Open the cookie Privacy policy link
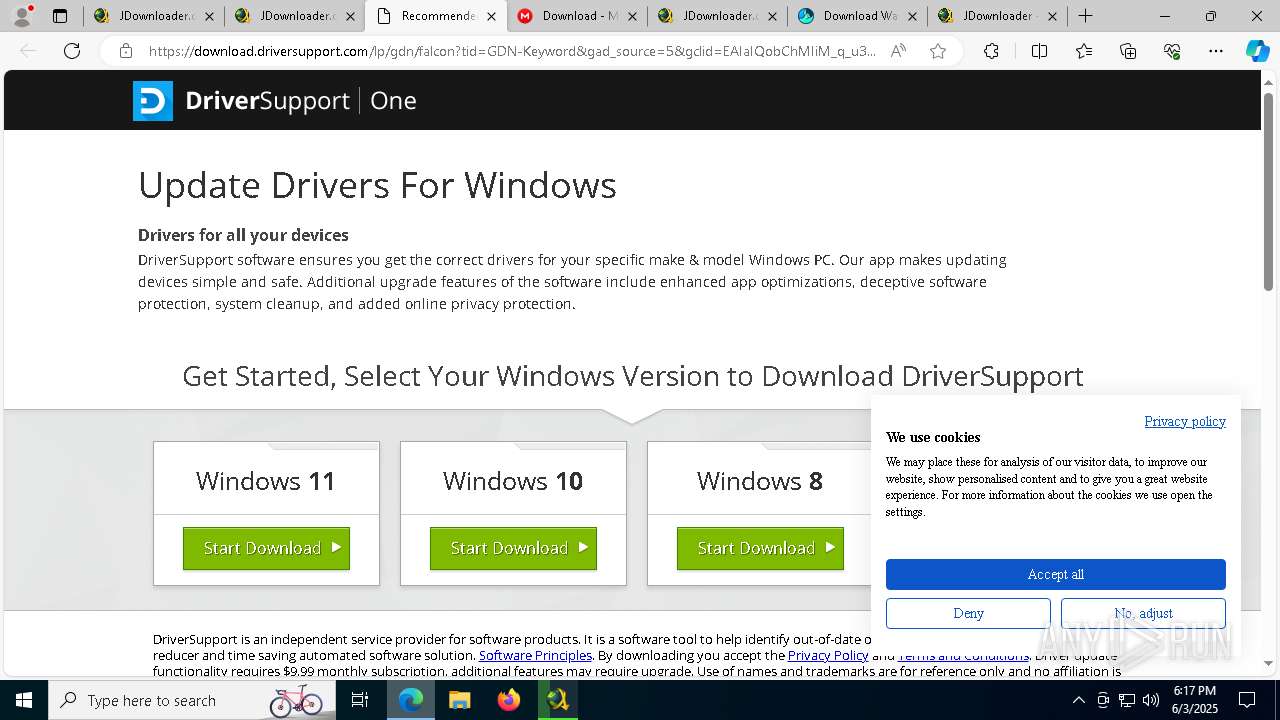The height and width of the screenshot is (720, 1280). click(x=1185, y=421)
